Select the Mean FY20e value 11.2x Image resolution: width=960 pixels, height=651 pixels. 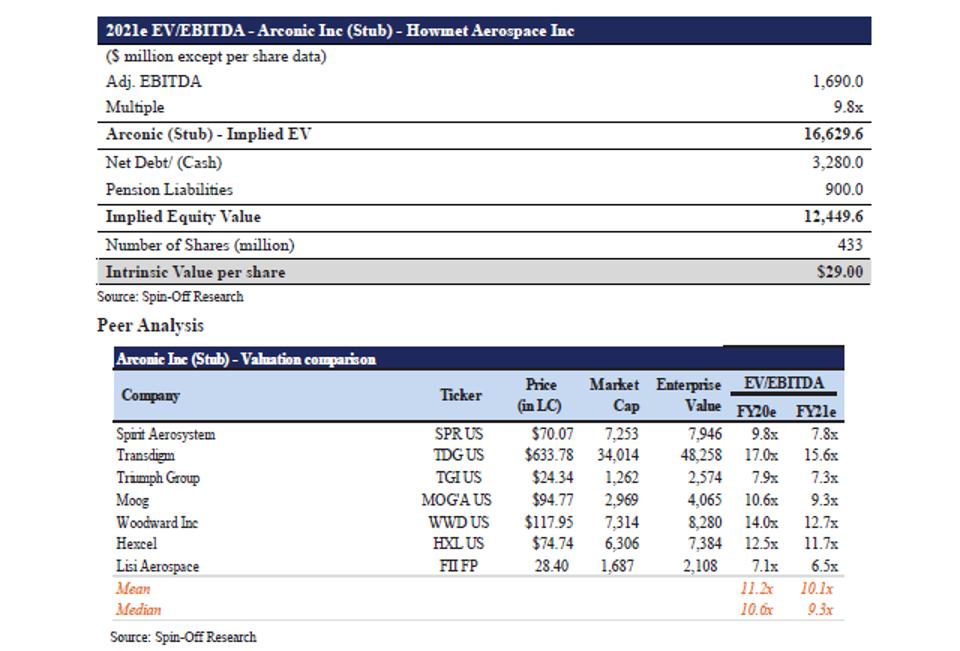click(758, 588)
